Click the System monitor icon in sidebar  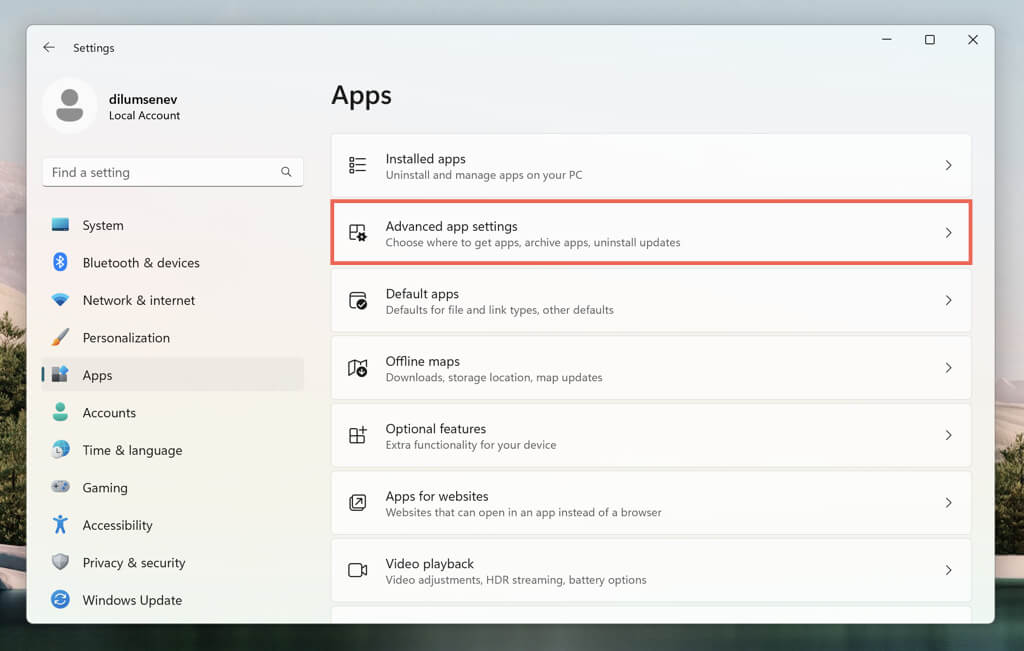tap(61, 226)
